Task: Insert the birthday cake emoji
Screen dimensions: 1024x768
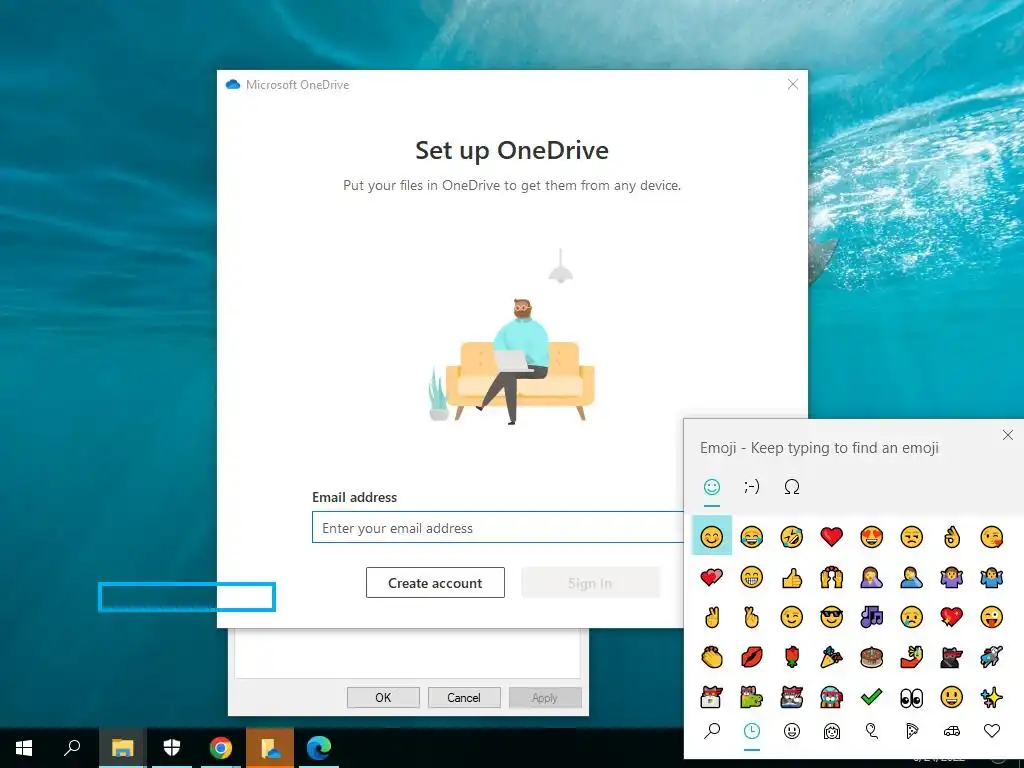Action: tap(871, 657)
